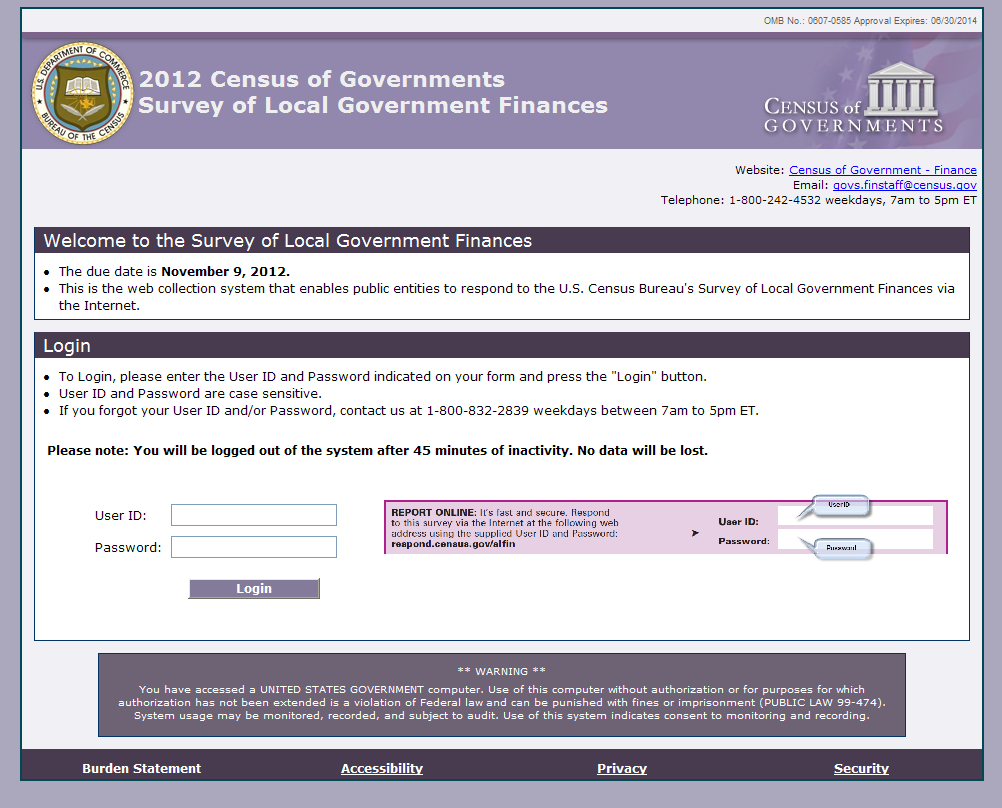The image size is (1002, 808).
Task: Click the Census of Governments building logo
Action: [x=854, y=98]
